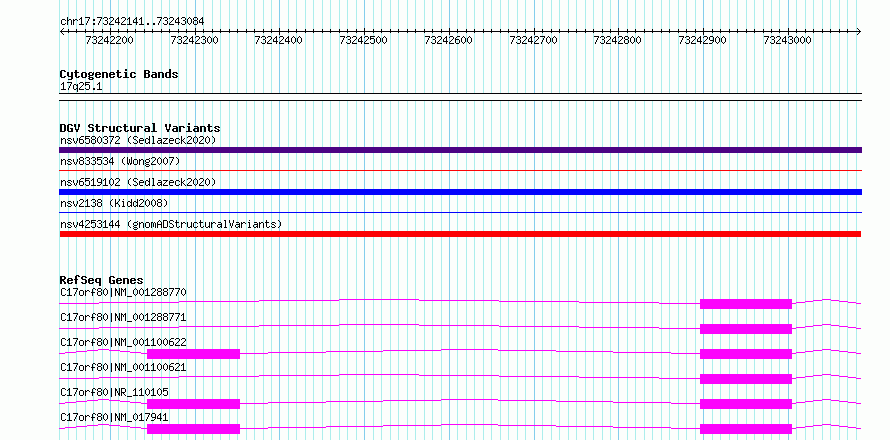This screenshot has height=440, width=890.
Task: Click the C17orf80|NR_110105 transcript label
Action: click(x=114, y=392)
